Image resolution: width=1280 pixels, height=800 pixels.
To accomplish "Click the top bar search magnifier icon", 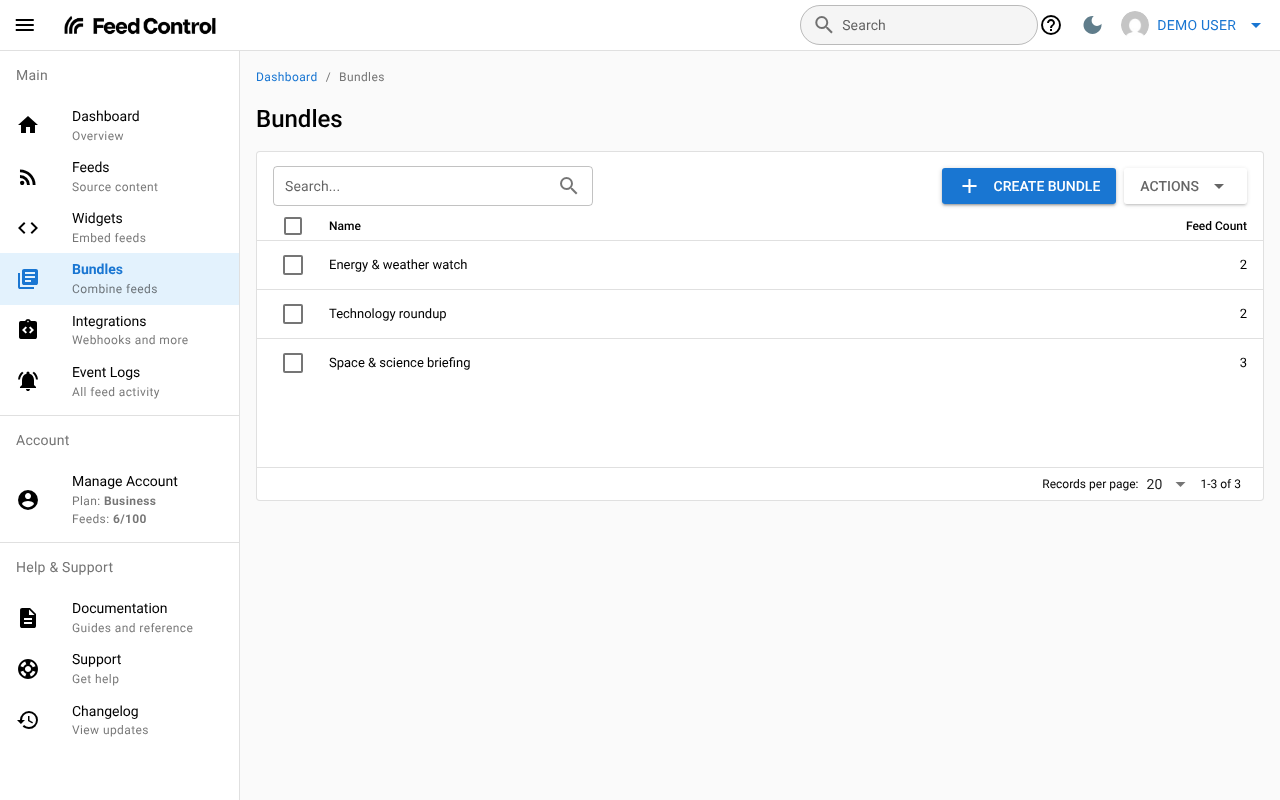I will [824, 25].
